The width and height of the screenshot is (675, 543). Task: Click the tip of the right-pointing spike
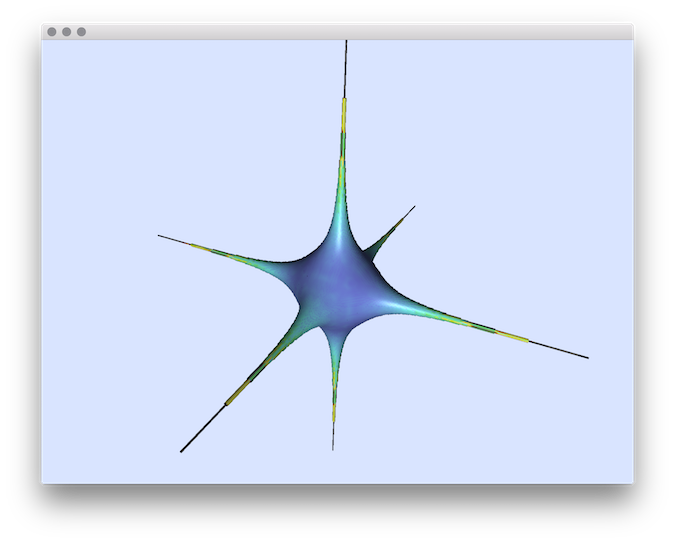pyautogui.click(x=586, y=357)
